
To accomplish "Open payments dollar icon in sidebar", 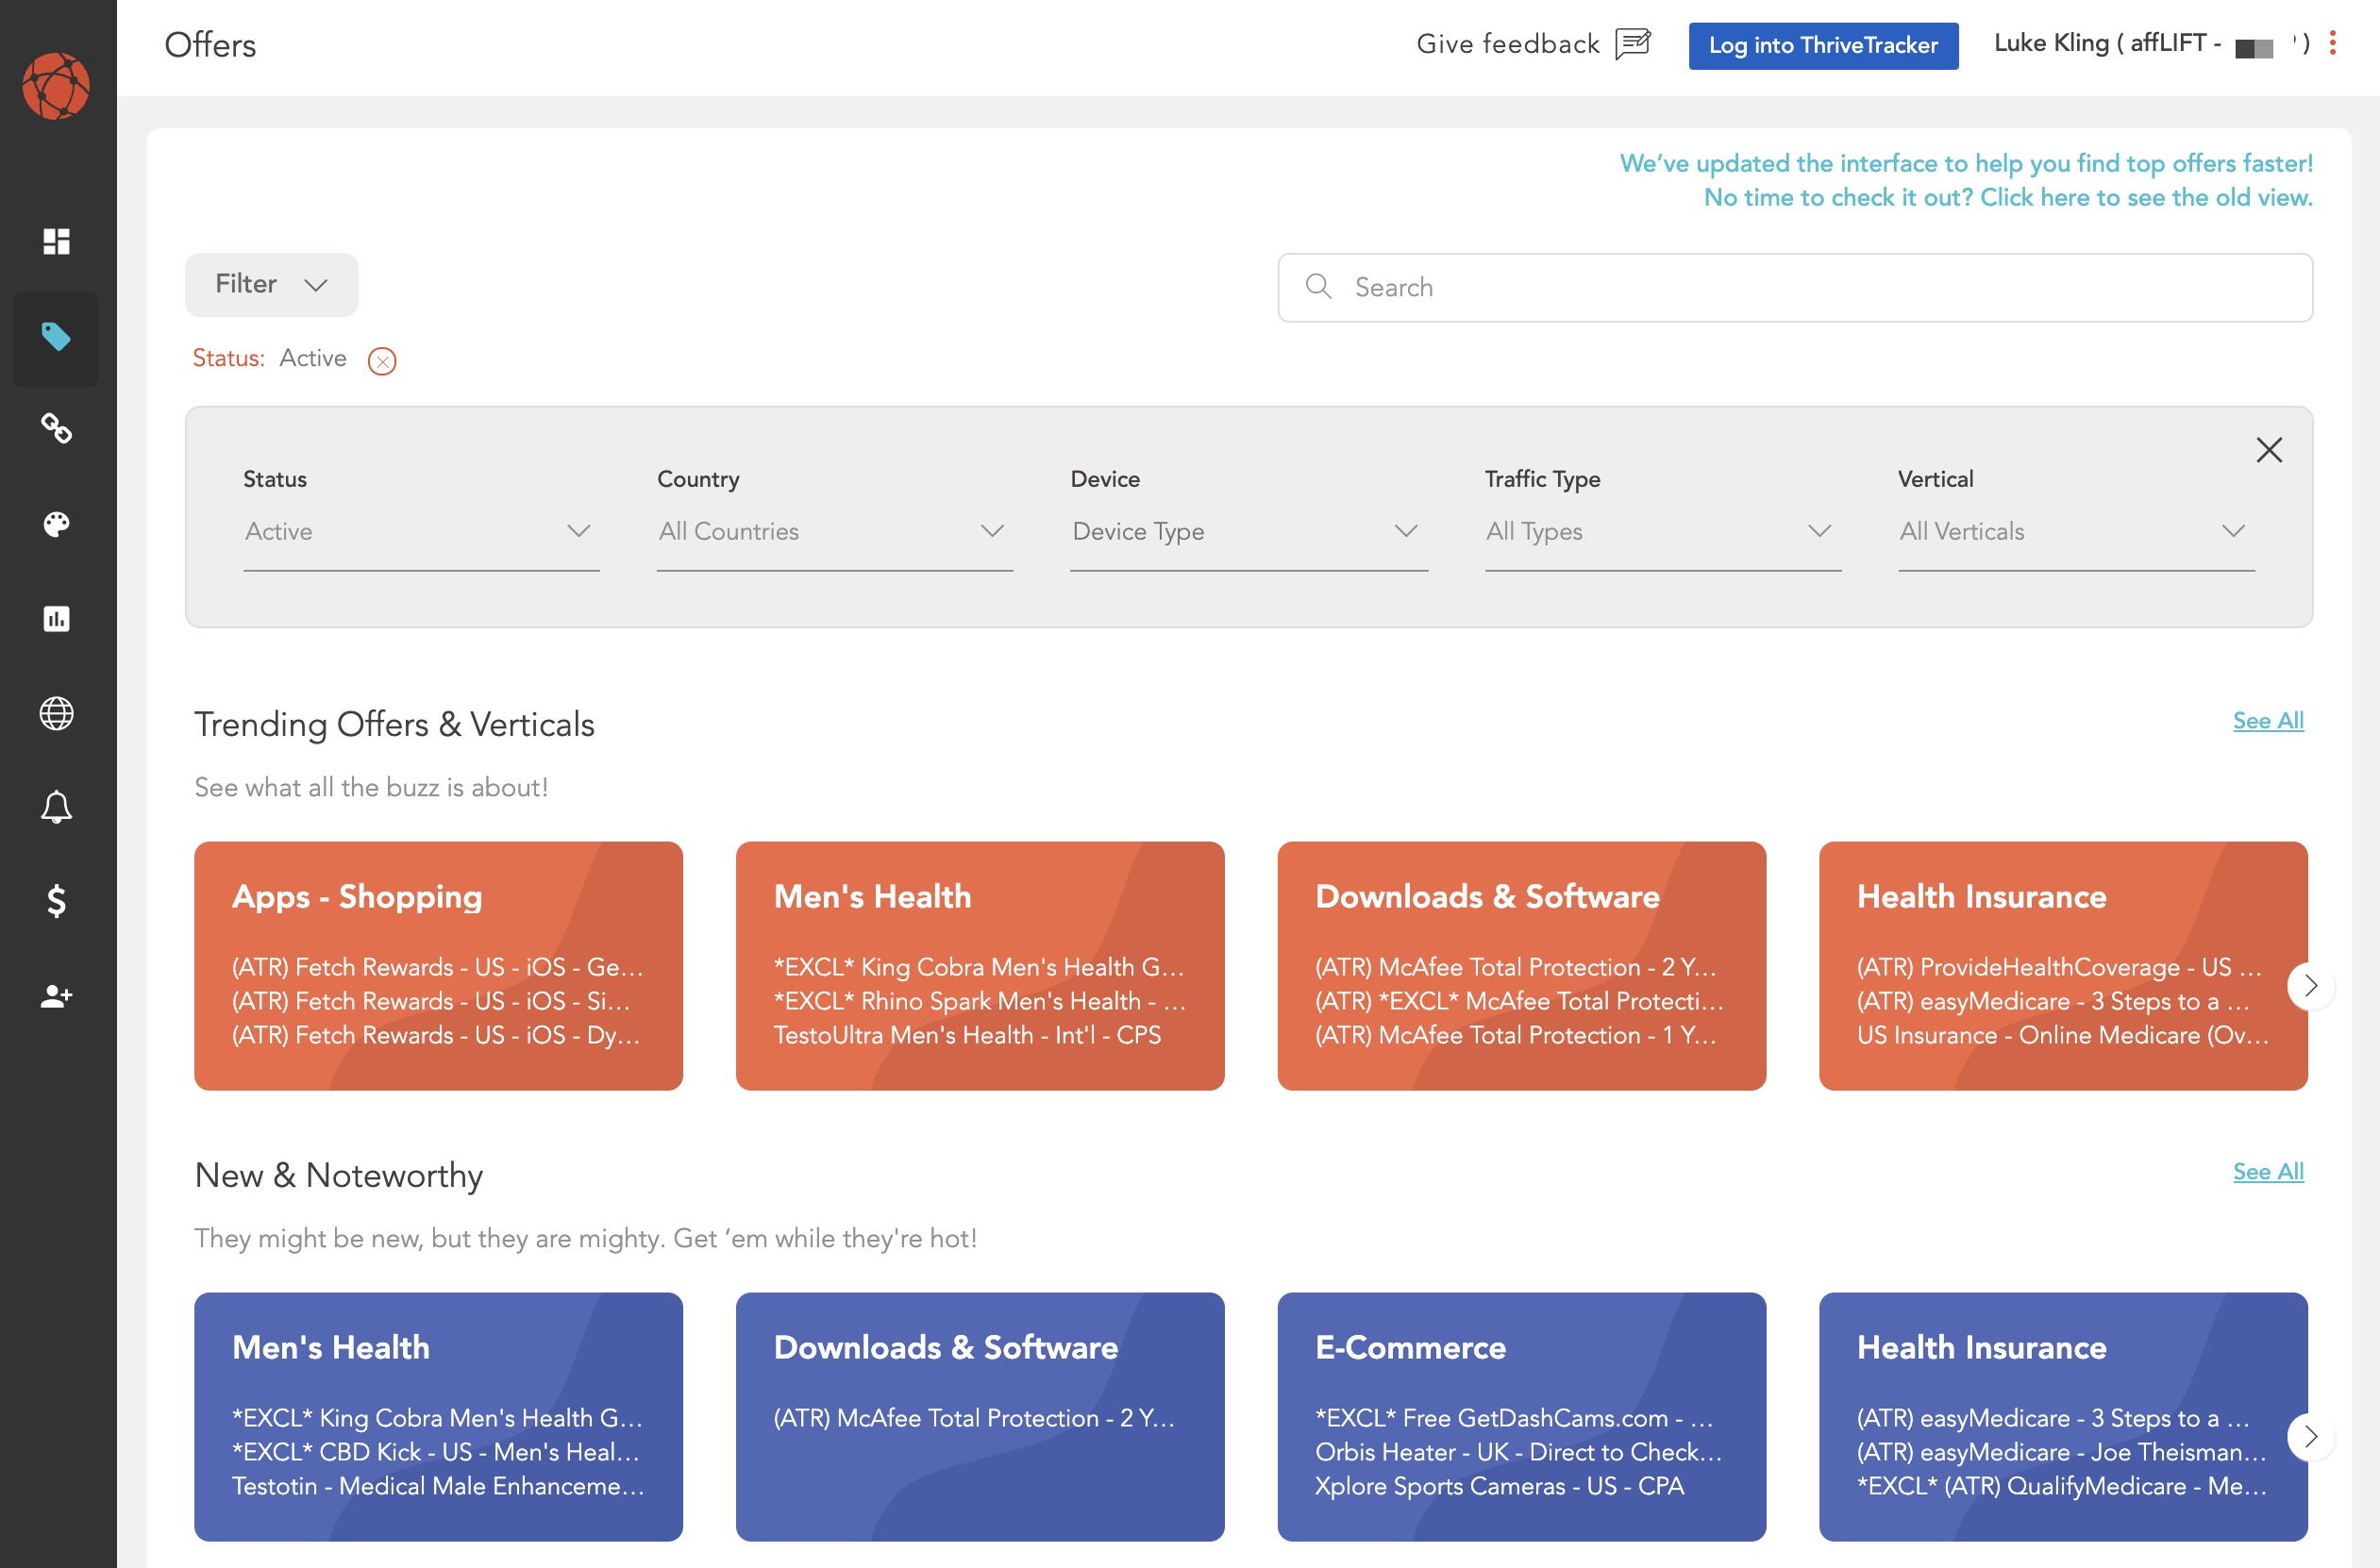I will [56, 901].
